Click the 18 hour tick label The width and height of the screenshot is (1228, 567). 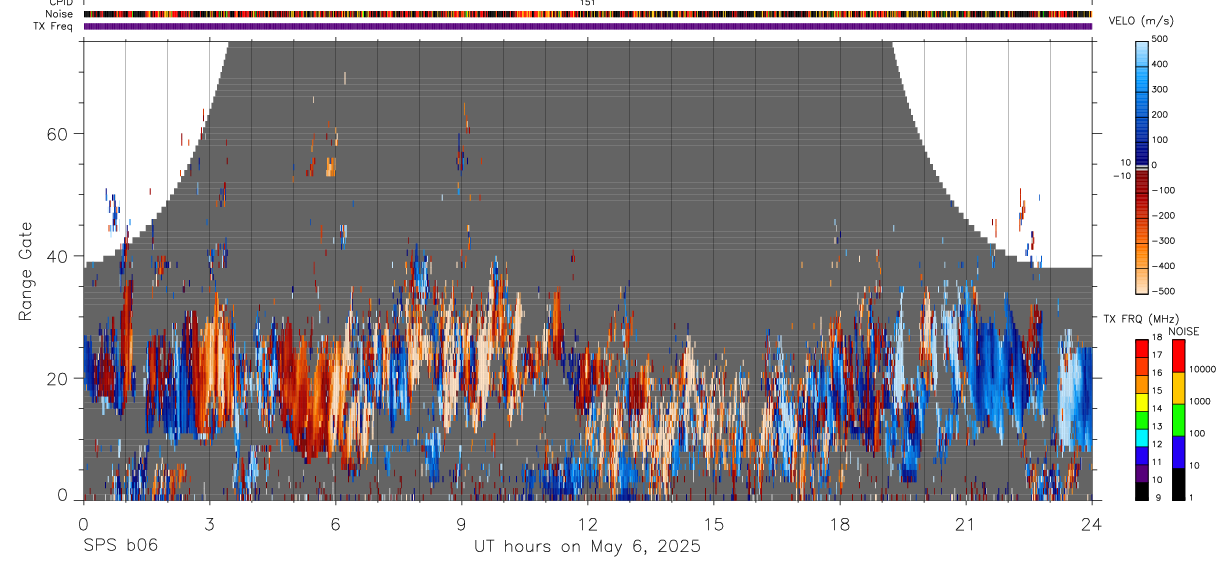[839, 523]
